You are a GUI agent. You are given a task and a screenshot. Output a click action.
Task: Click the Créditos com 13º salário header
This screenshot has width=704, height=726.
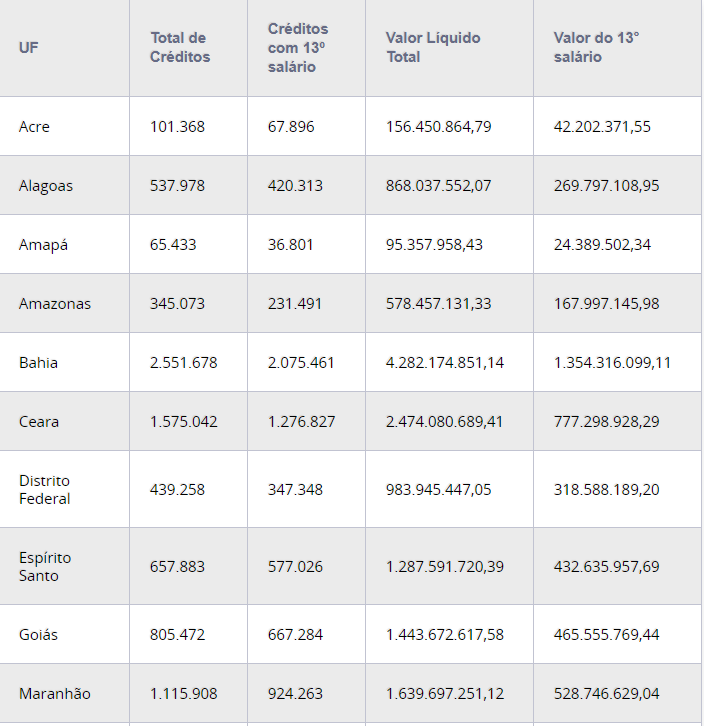[x=297, y=47]
